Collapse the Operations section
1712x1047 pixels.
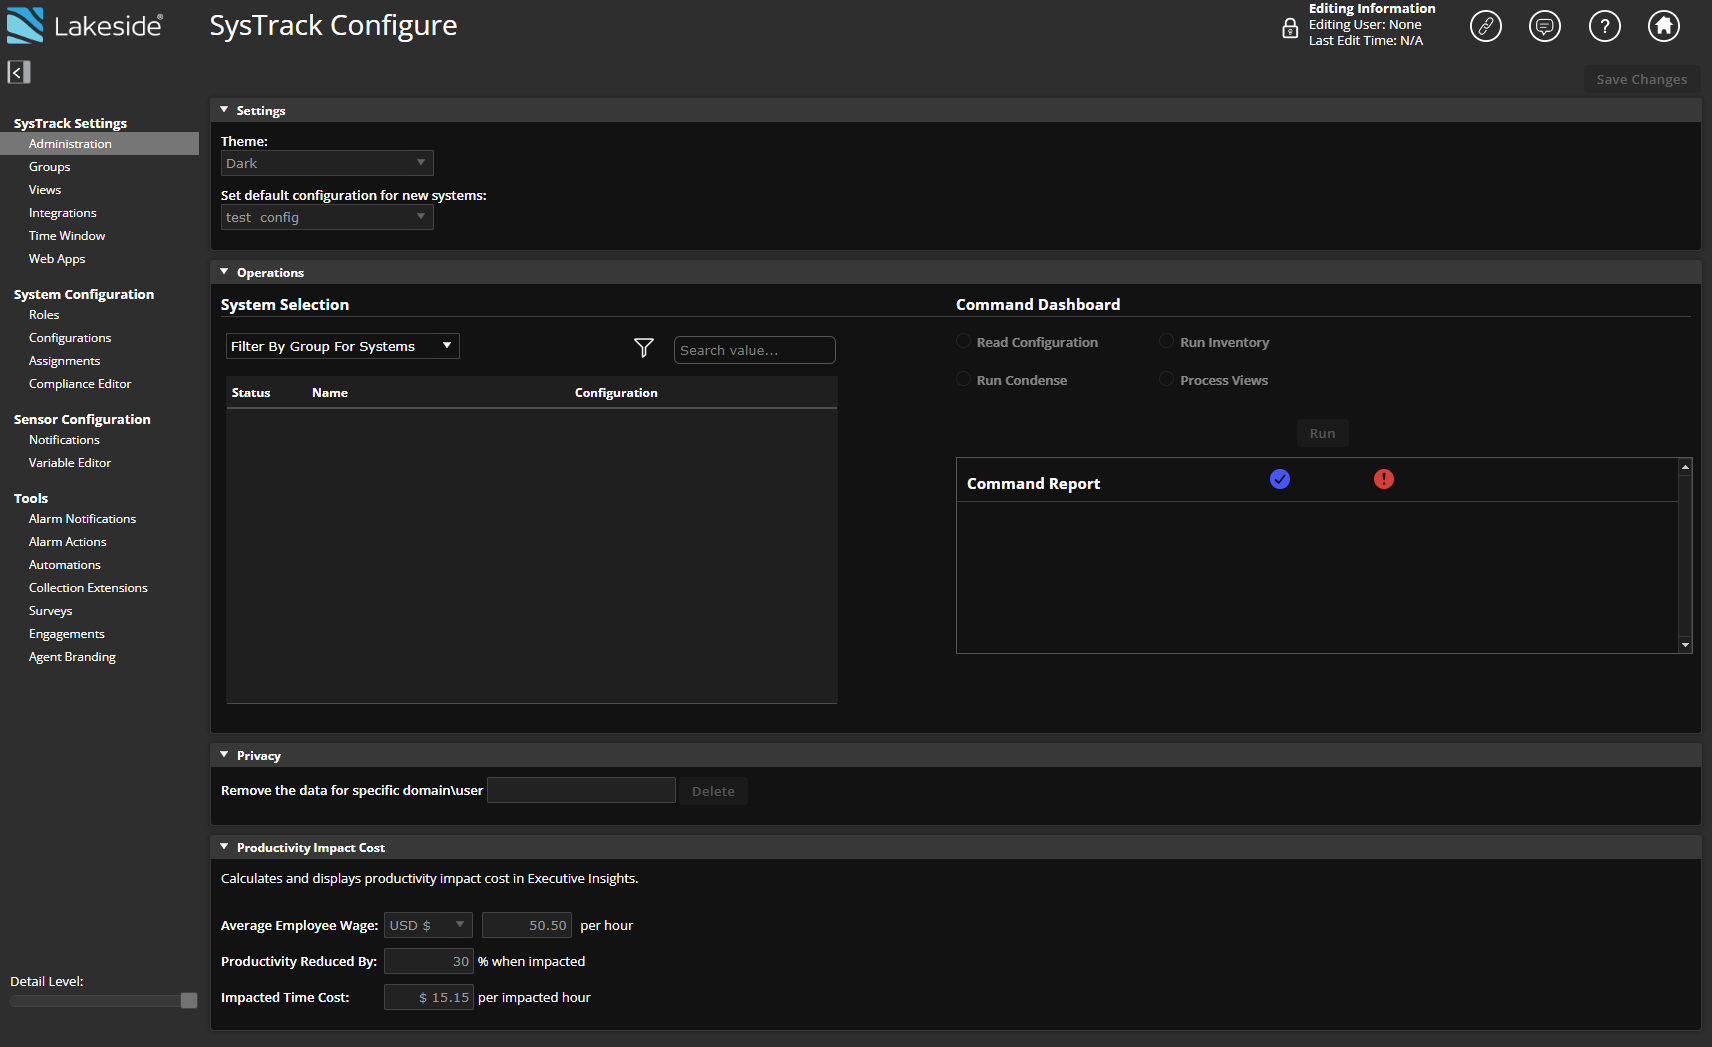click(x=225, y=272)
